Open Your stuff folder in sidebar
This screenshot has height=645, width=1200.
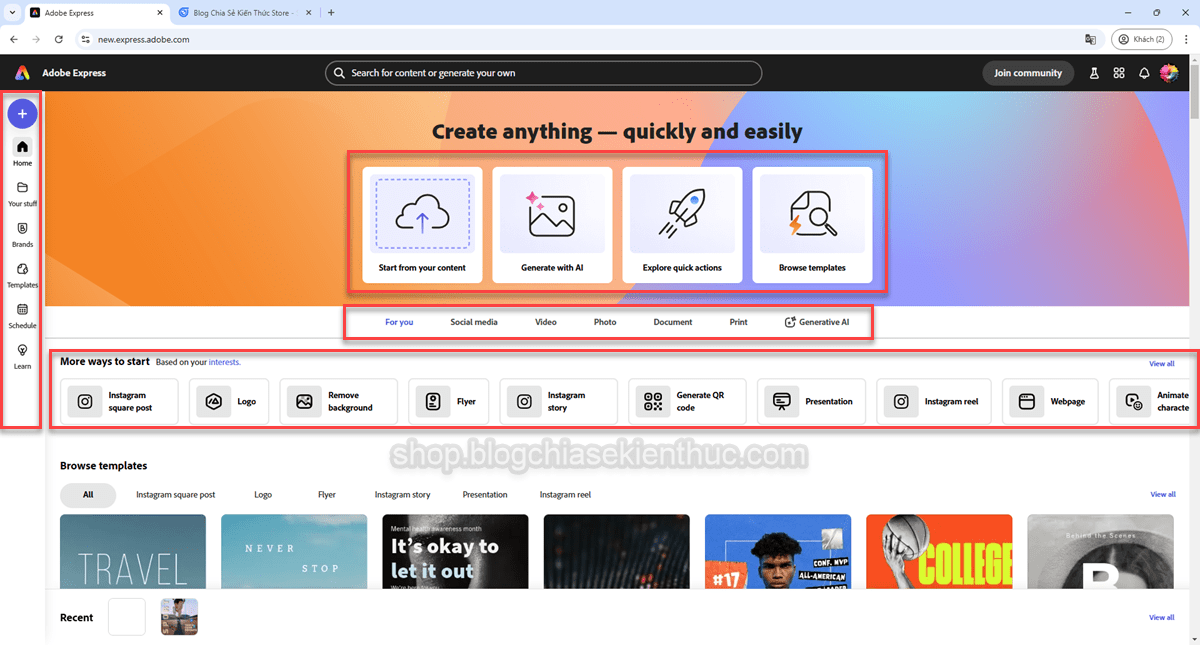[x=22, y=193]
